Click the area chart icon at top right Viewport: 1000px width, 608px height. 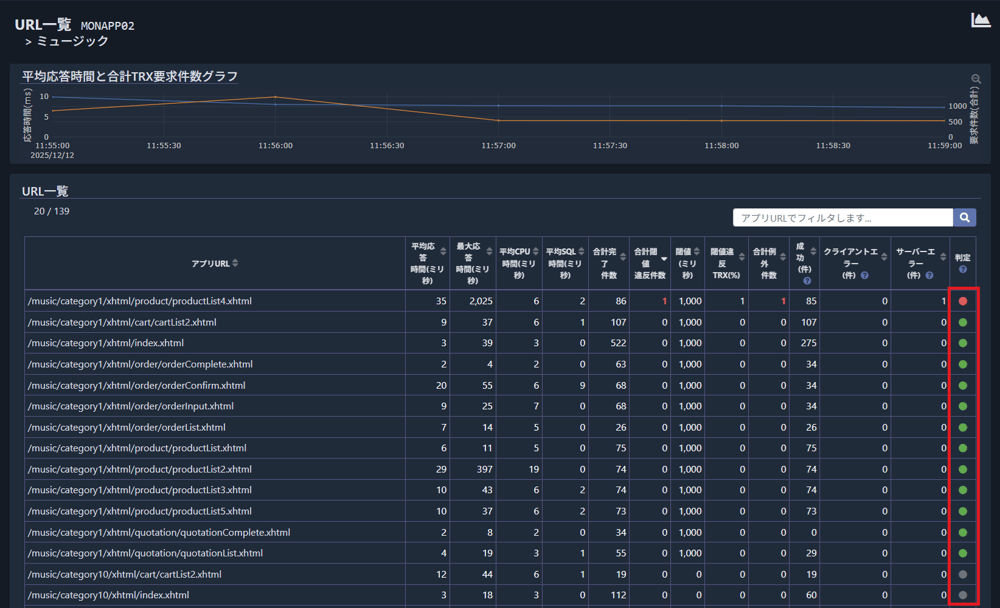tap(980, 21)
